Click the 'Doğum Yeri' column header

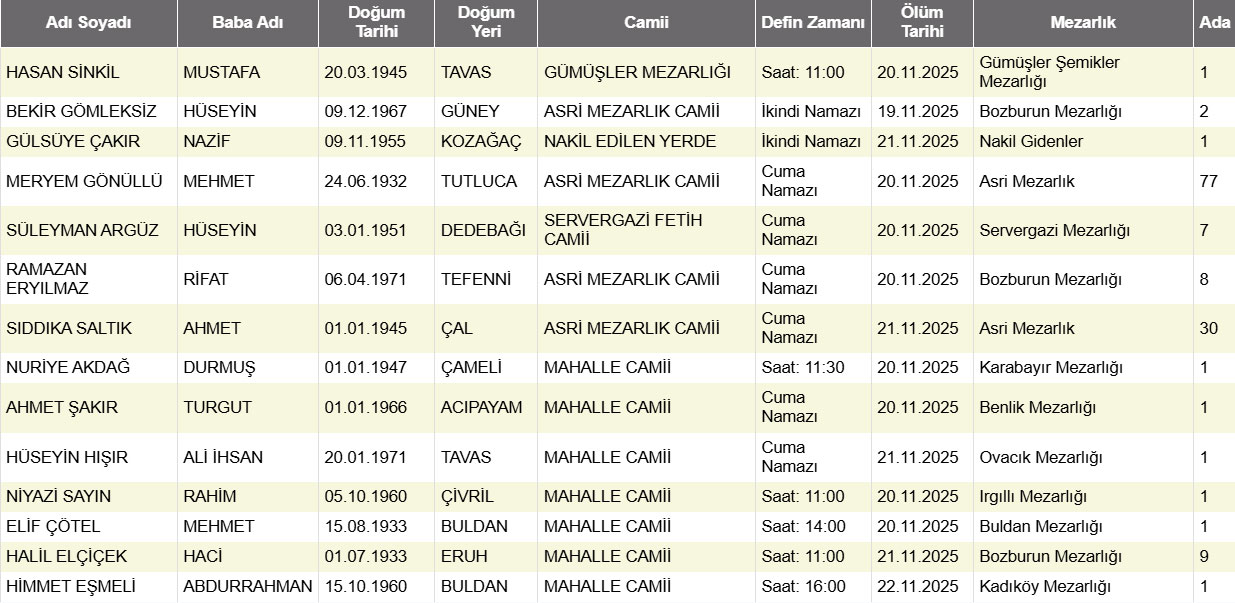[486, 22]
